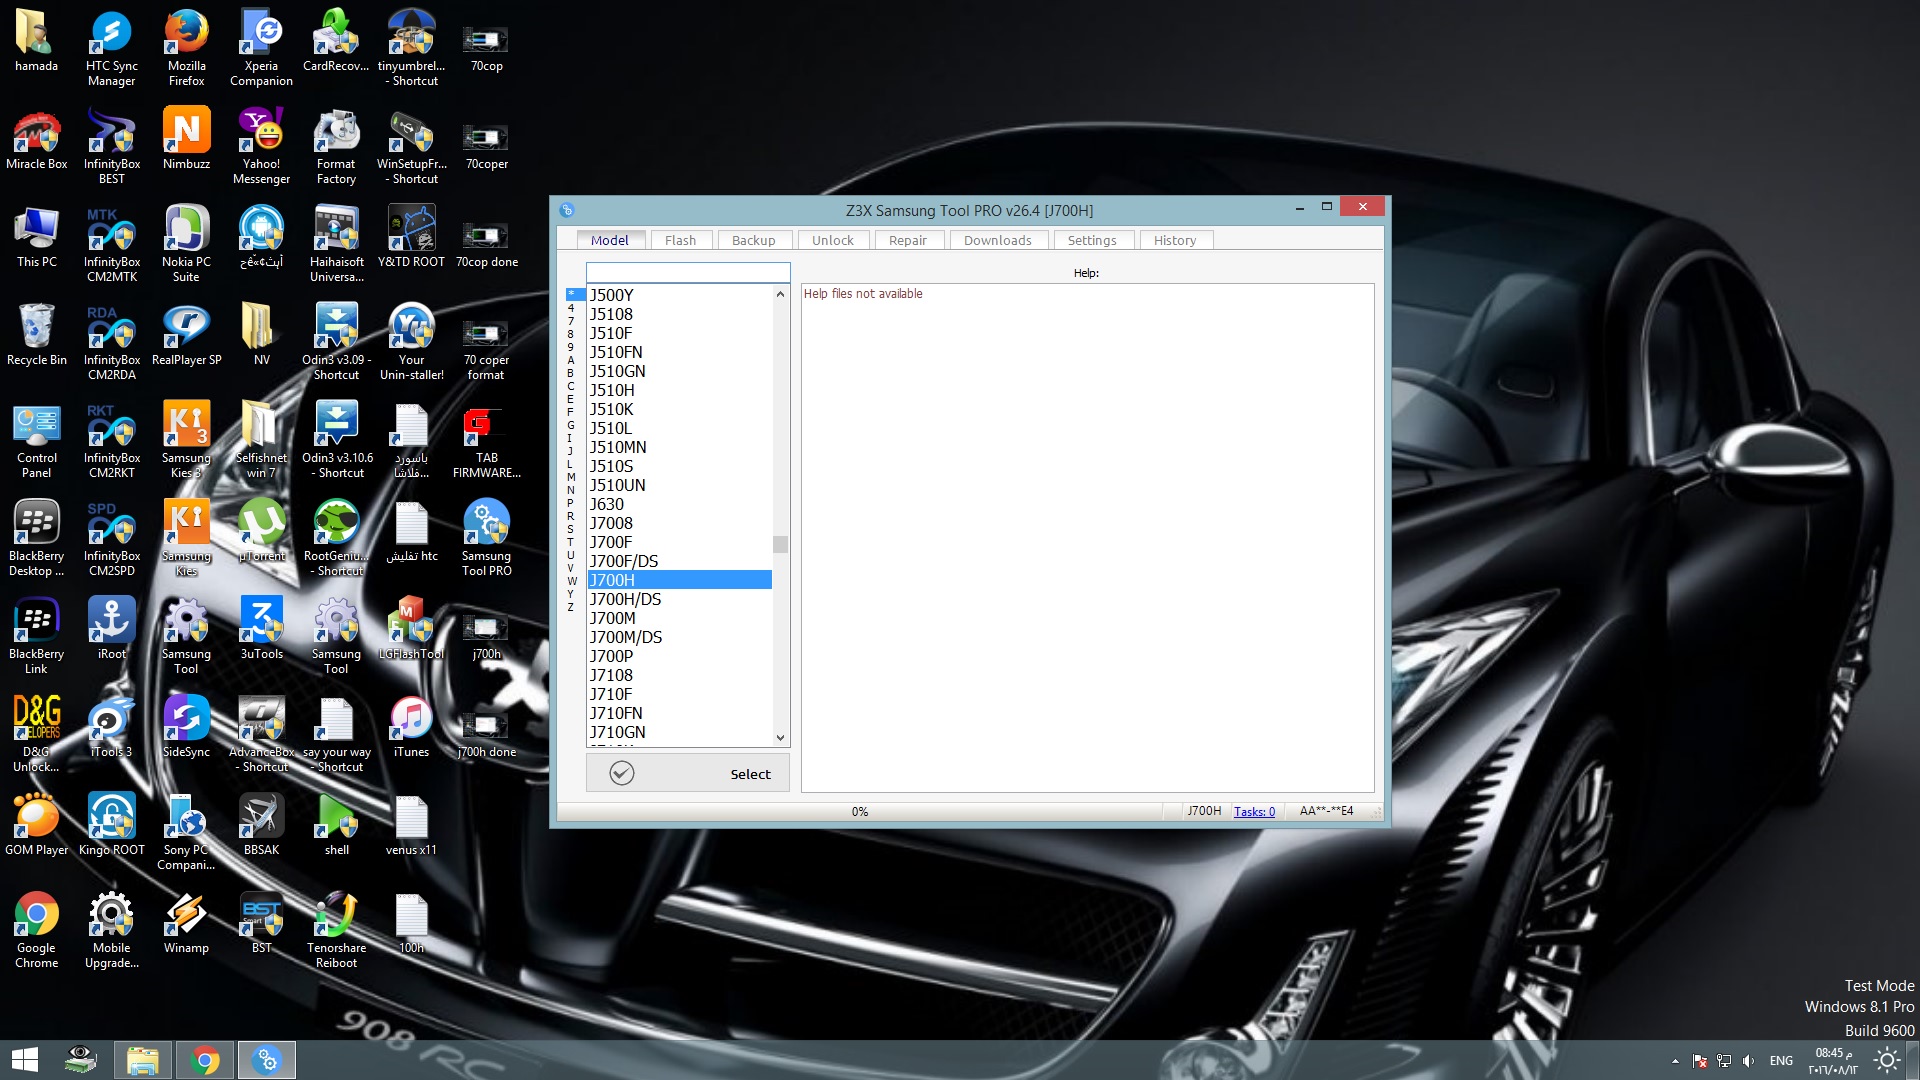
Task: Open the Tenorshare Reiboot desktop icon
Action: pyautogui.click(x=336, y=930)
